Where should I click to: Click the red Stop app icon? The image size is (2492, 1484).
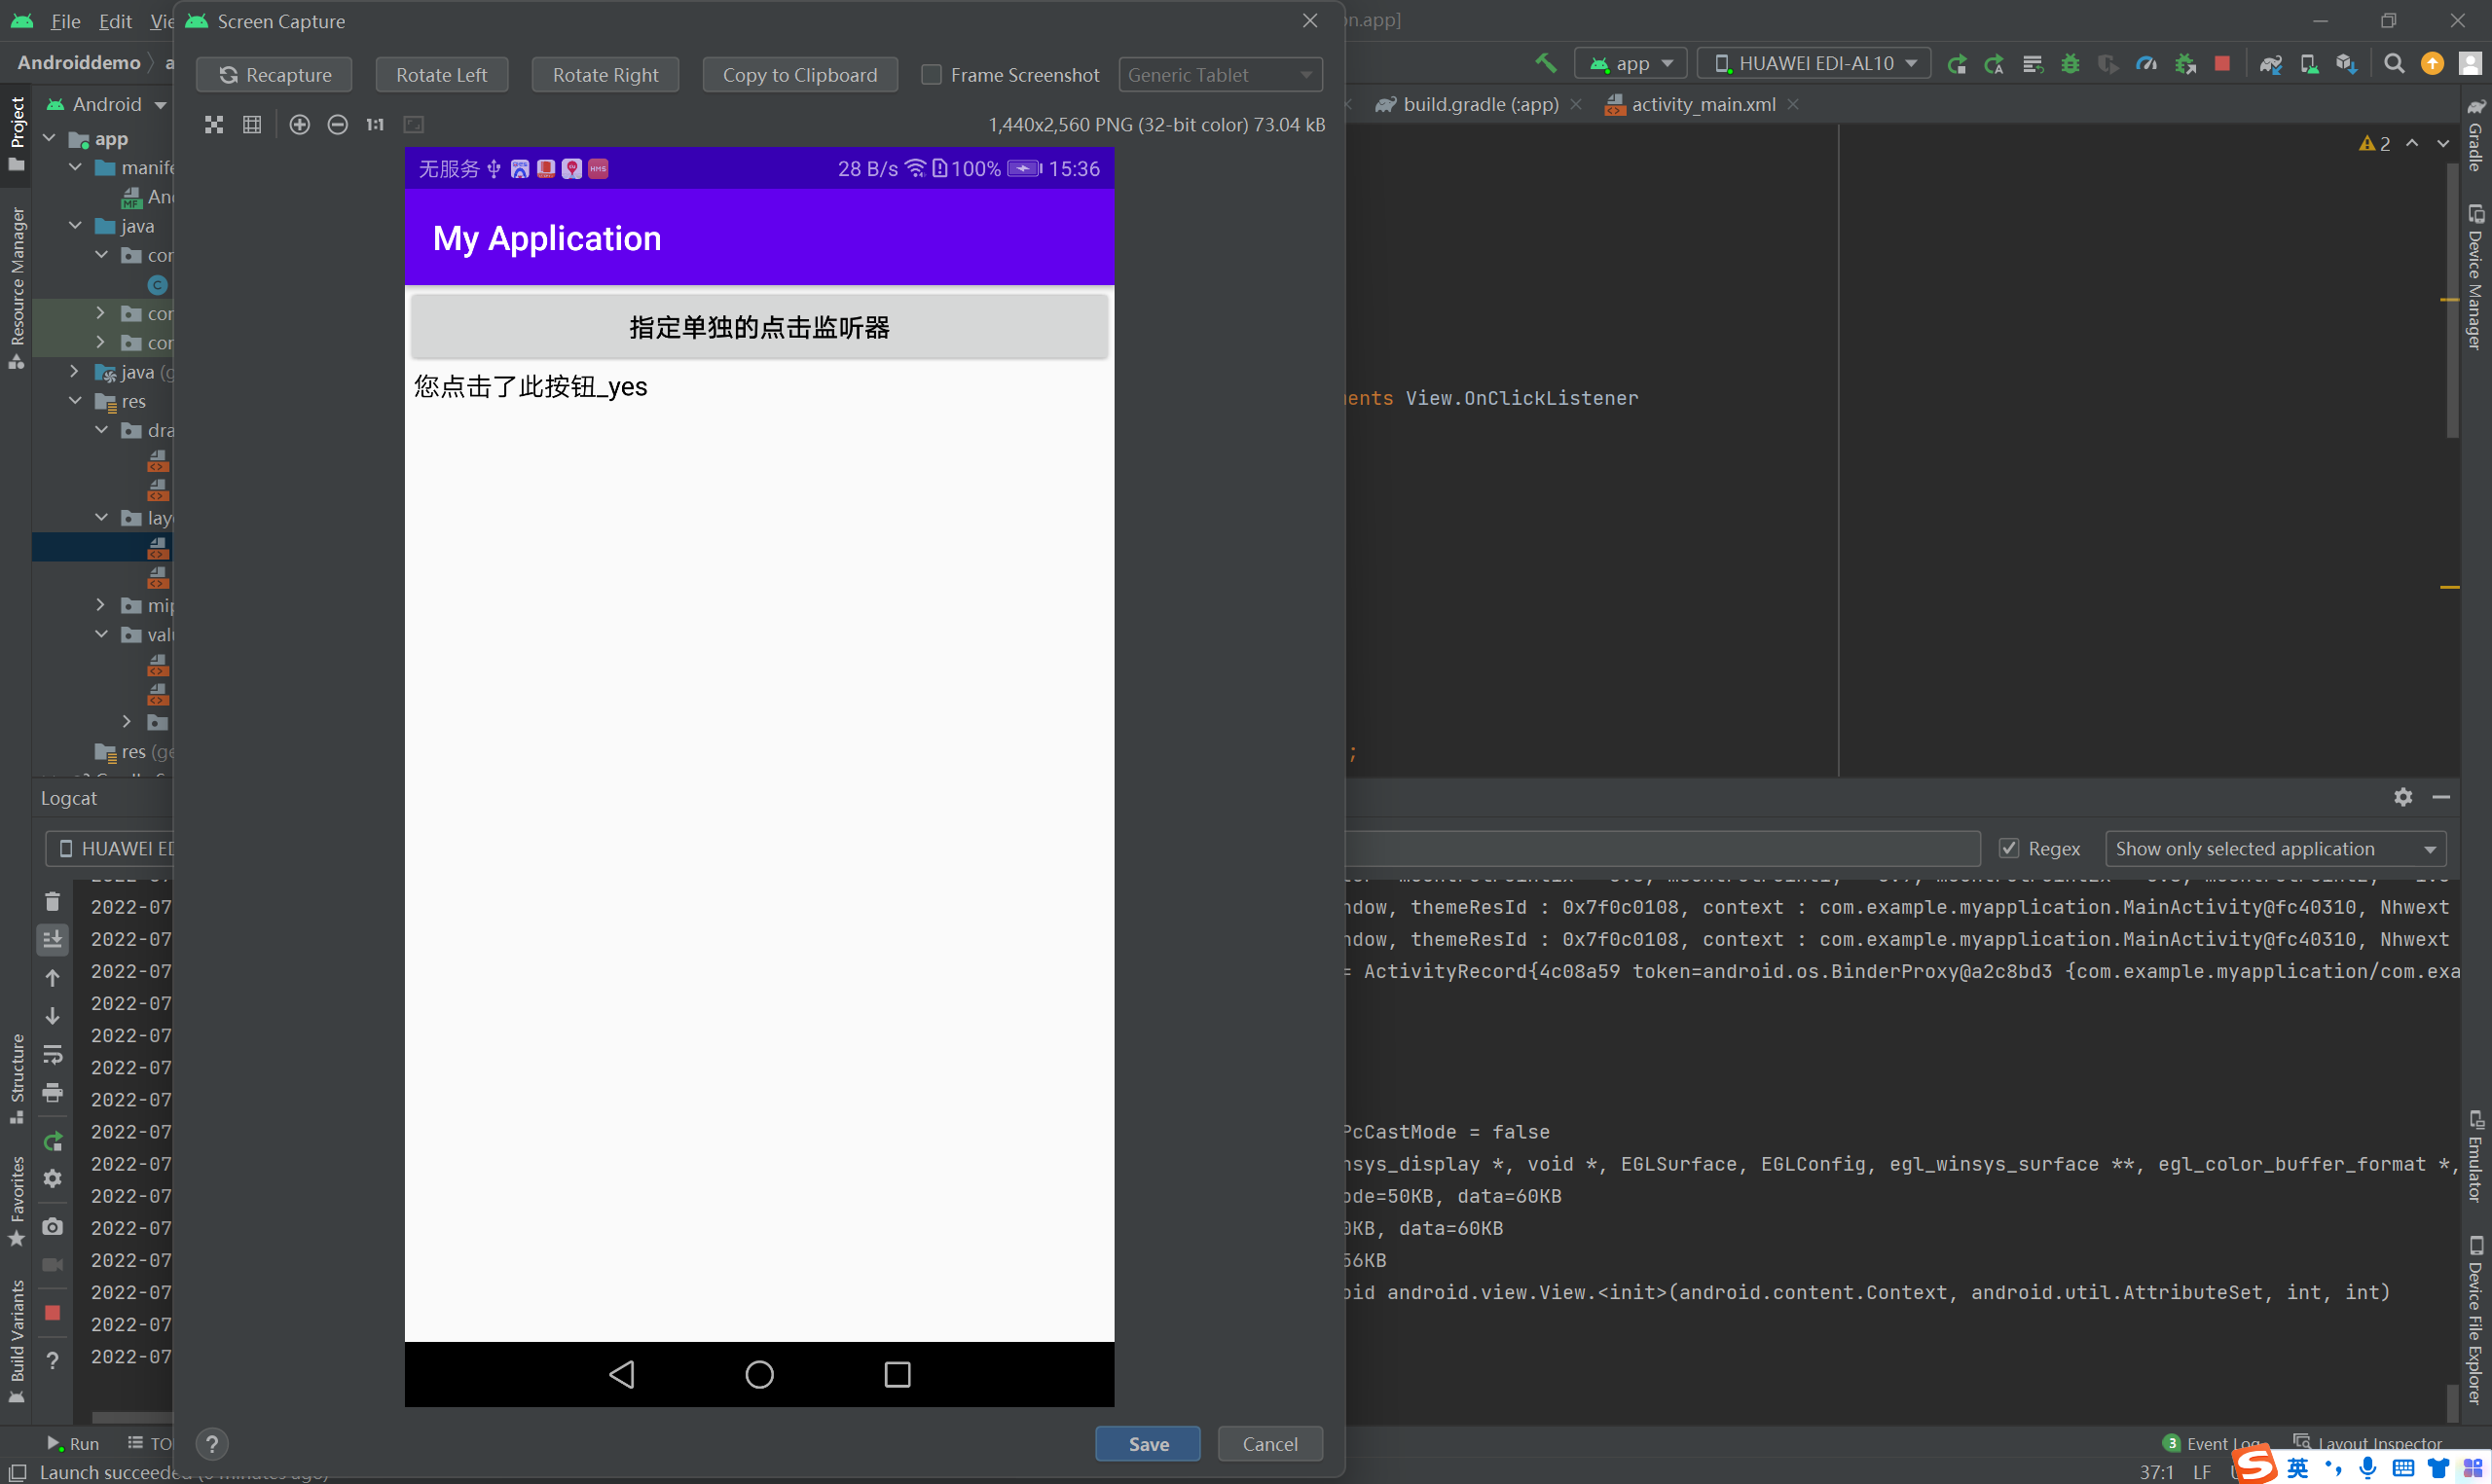[2222, 63]
